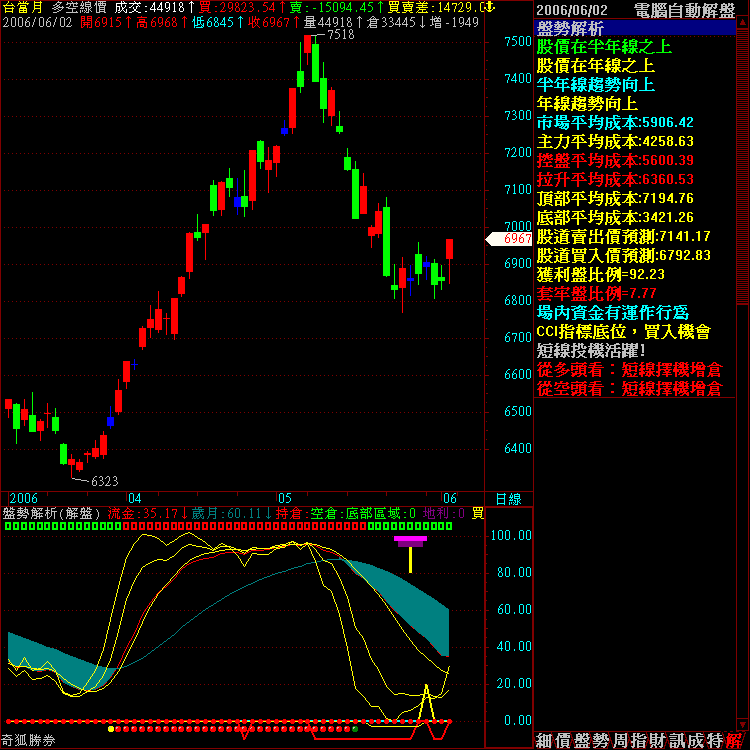This screenshot has width=750, height=750.
Task: Click the magenta signal marker in indicator panel
Action: (x=410, y=540)
